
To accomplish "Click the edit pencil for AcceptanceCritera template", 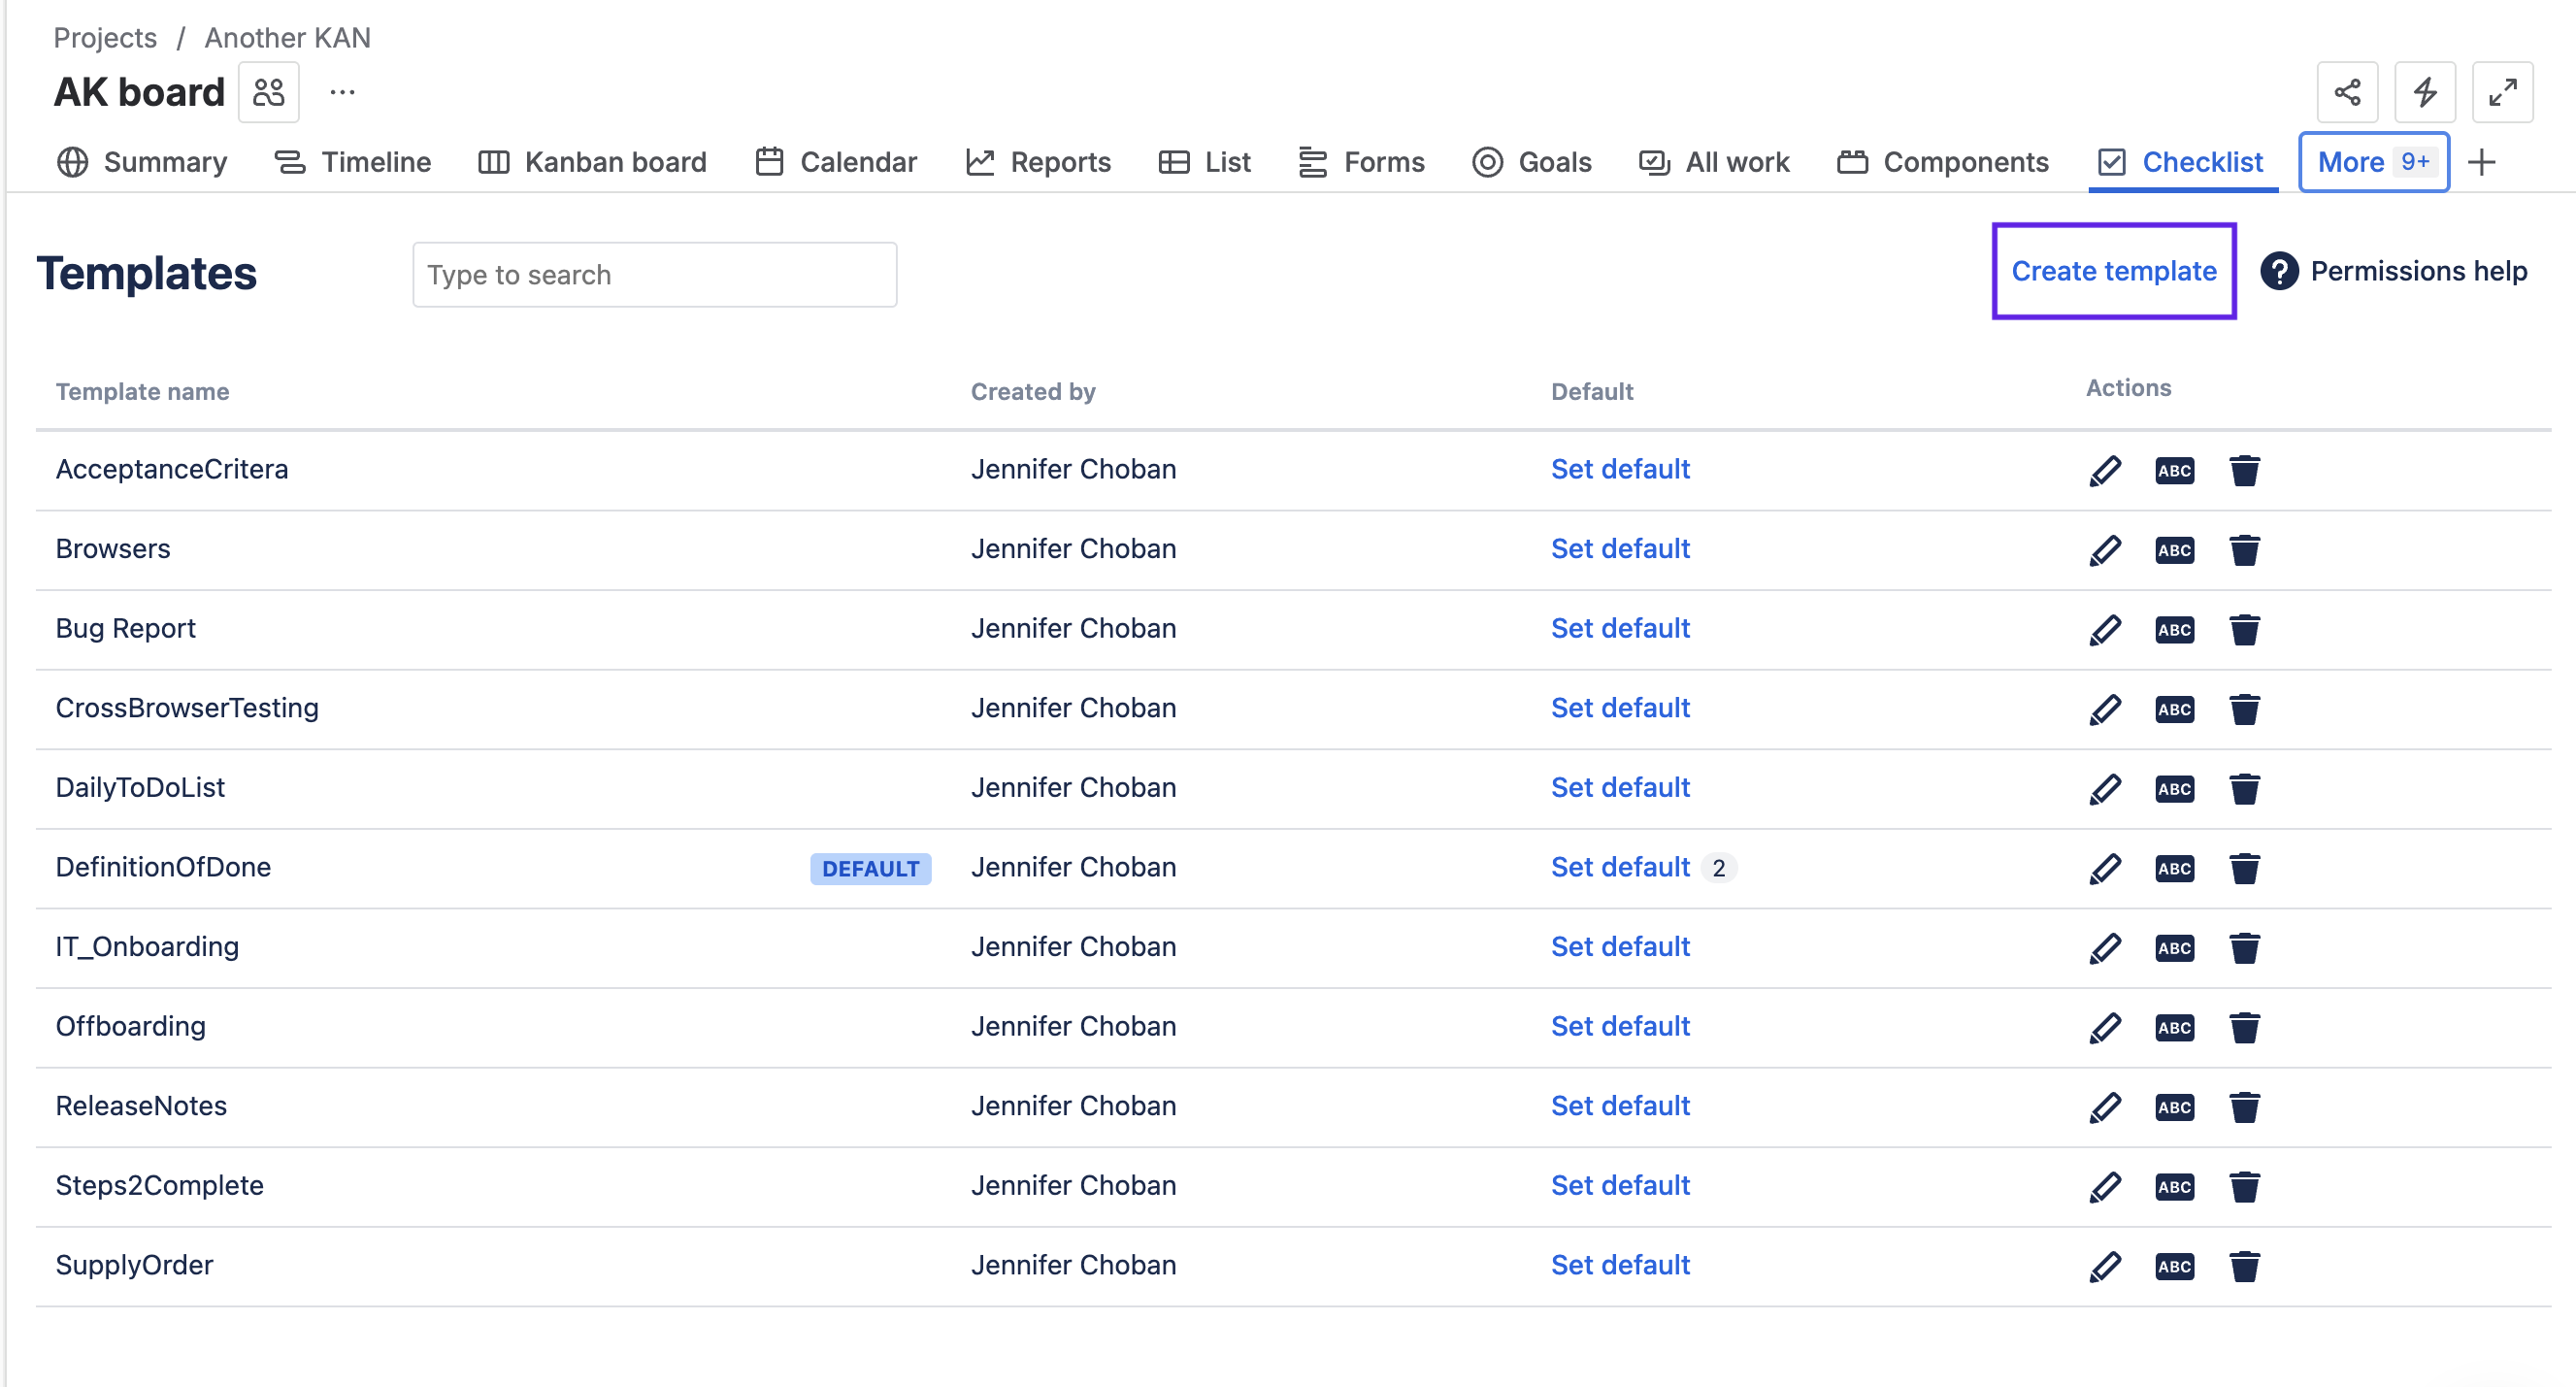I will pyautogui.click(x=2105, y=470).
